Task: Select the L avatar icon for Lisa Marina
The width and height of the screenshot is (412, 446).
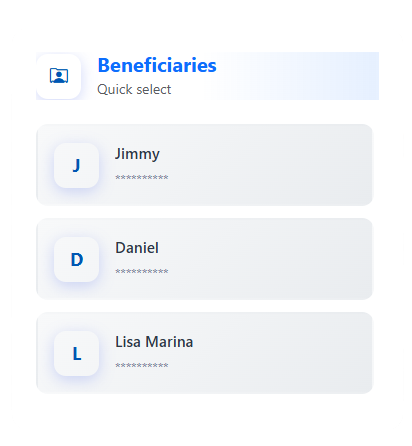Action: [x=77, y=353]
